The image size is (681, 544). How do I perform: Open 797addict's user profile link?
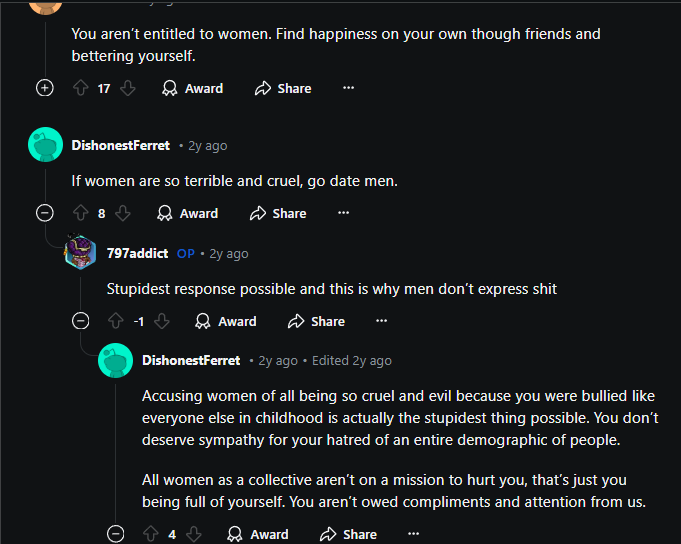137,253
